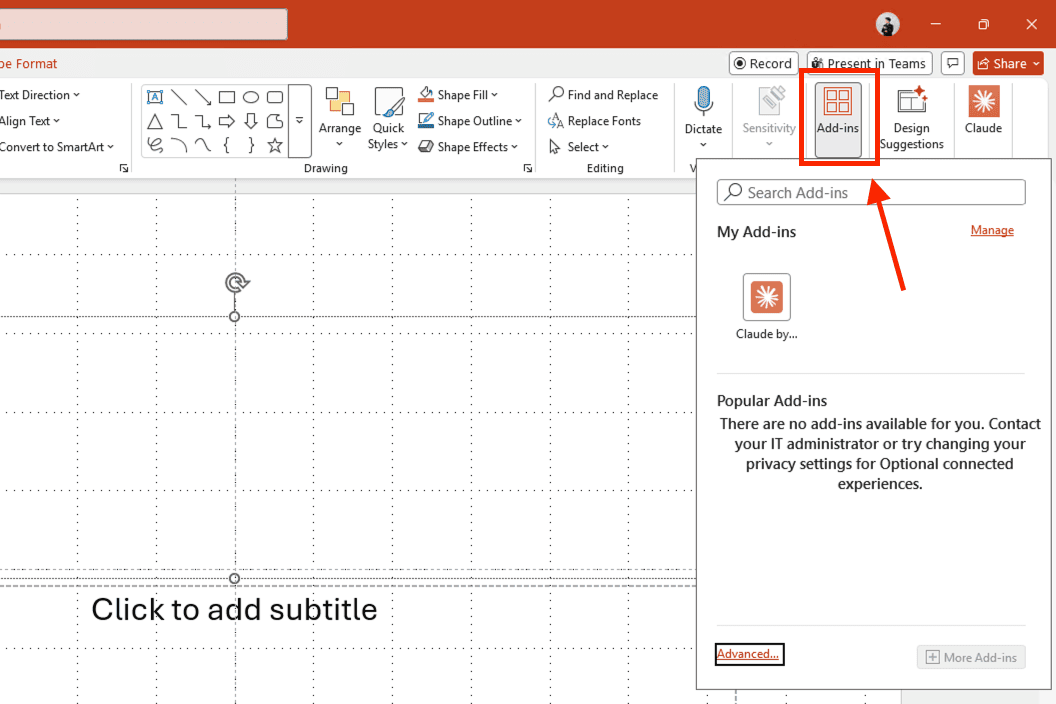Click the top middle sizing handle of title placeholder
Image resolution: width=1056 pixels, height=704 pixels.
[x=234, y=317]
